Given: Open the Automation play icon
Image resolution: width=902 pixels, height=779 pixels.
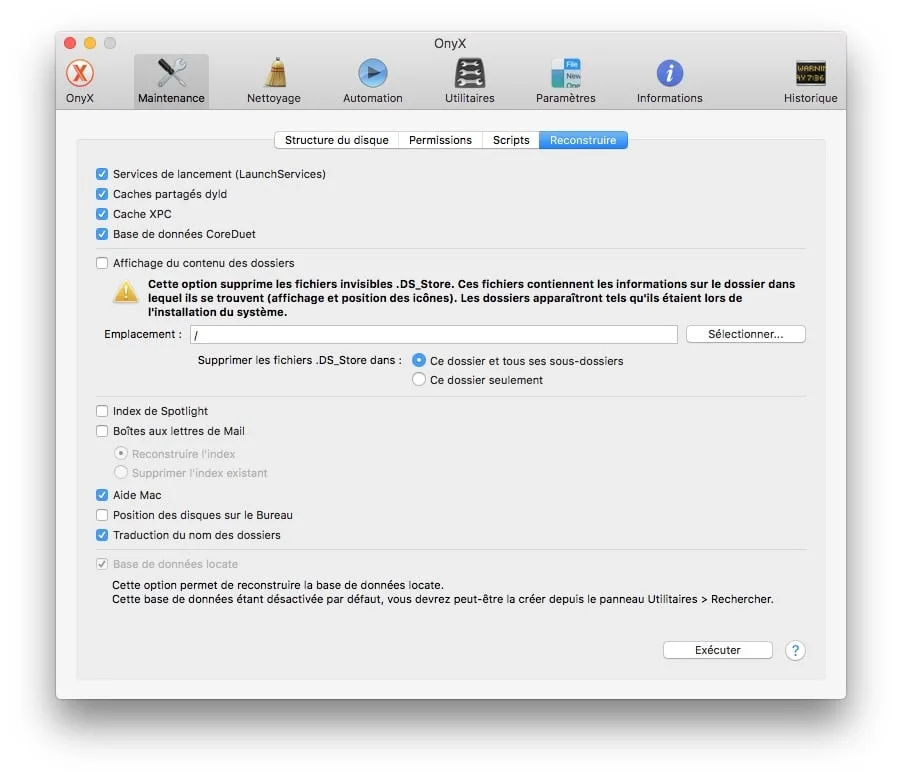Looking at the screenshot, I should click(373, 81).
